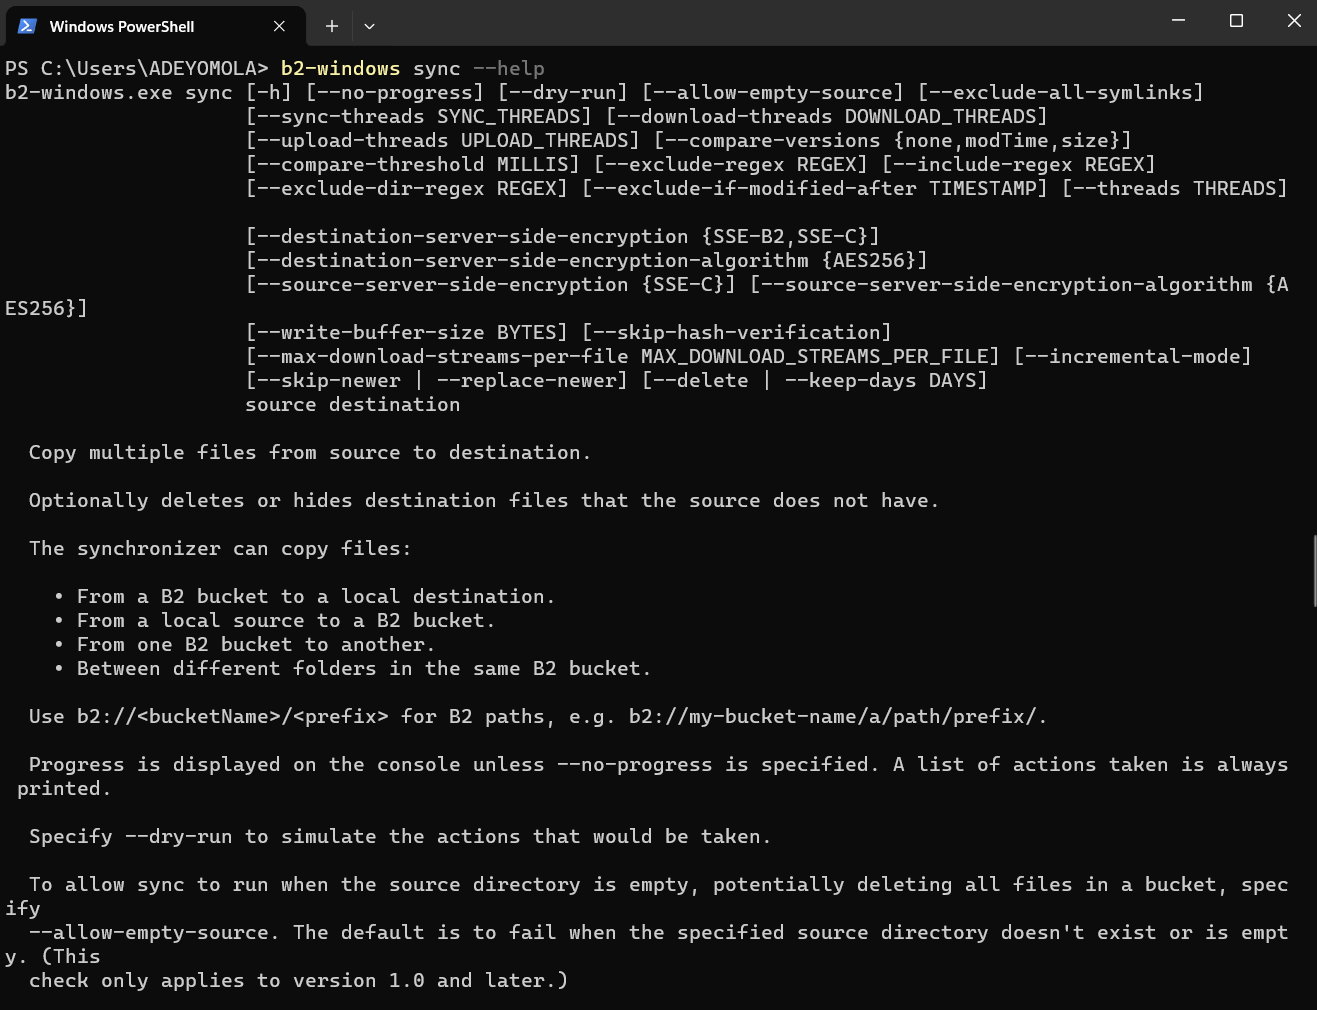Click the '[--exclude-all-symlinks]' option text

(x=1061, y=92)
